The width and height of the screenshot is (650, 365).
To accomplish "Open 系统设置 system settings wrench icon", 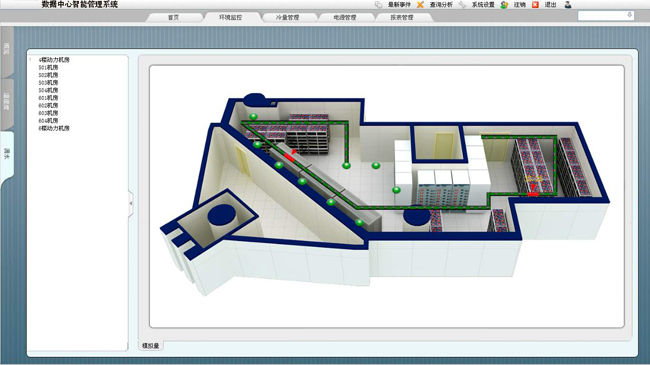I will 462,5.
